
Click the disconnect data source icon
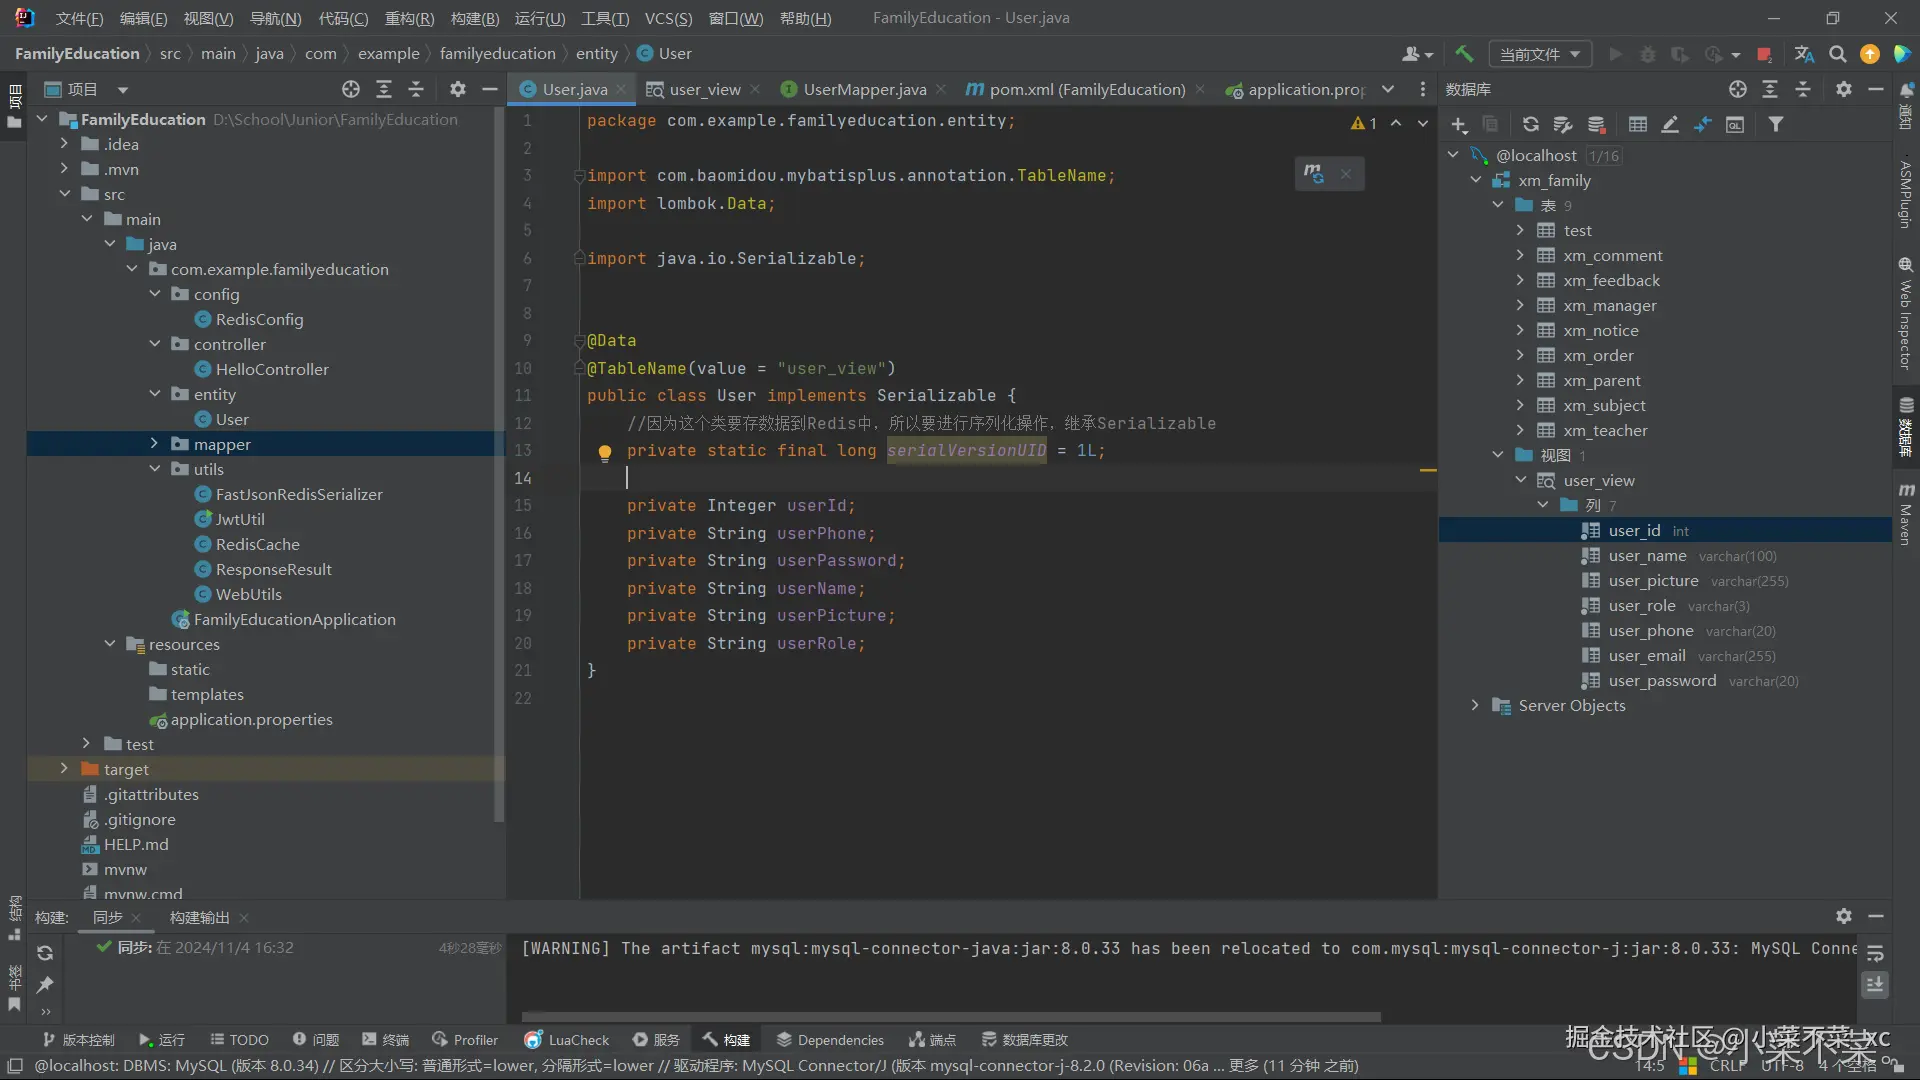[x=1596, y=124]
